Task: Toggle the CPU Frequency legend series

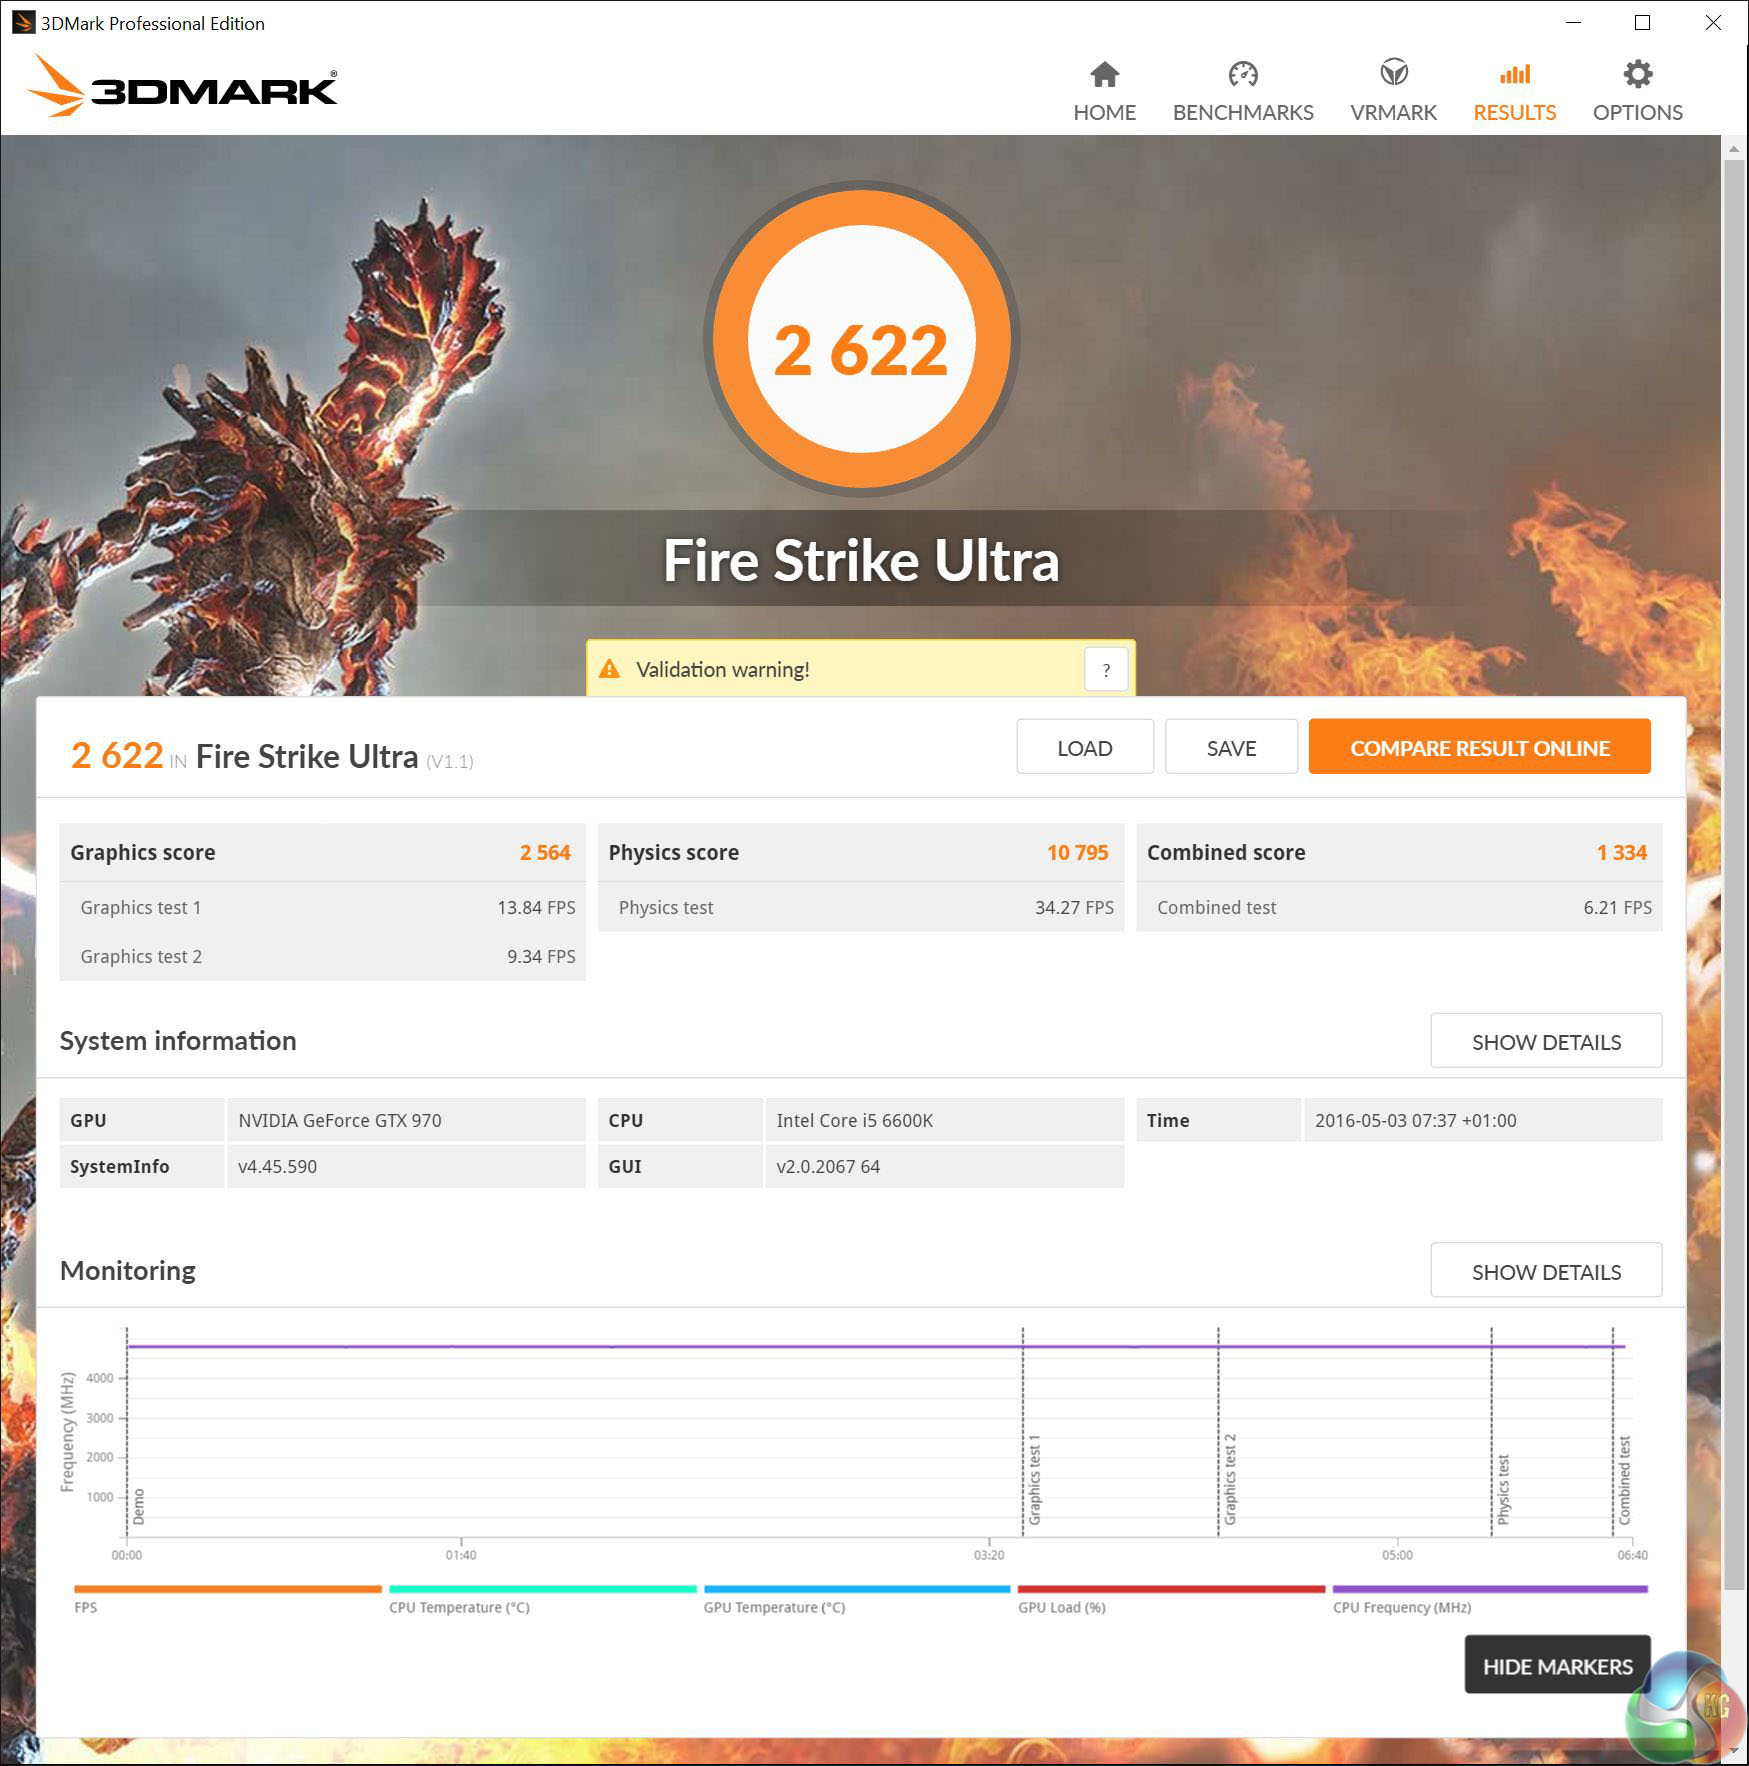Action: [x=1490, y=1598]
